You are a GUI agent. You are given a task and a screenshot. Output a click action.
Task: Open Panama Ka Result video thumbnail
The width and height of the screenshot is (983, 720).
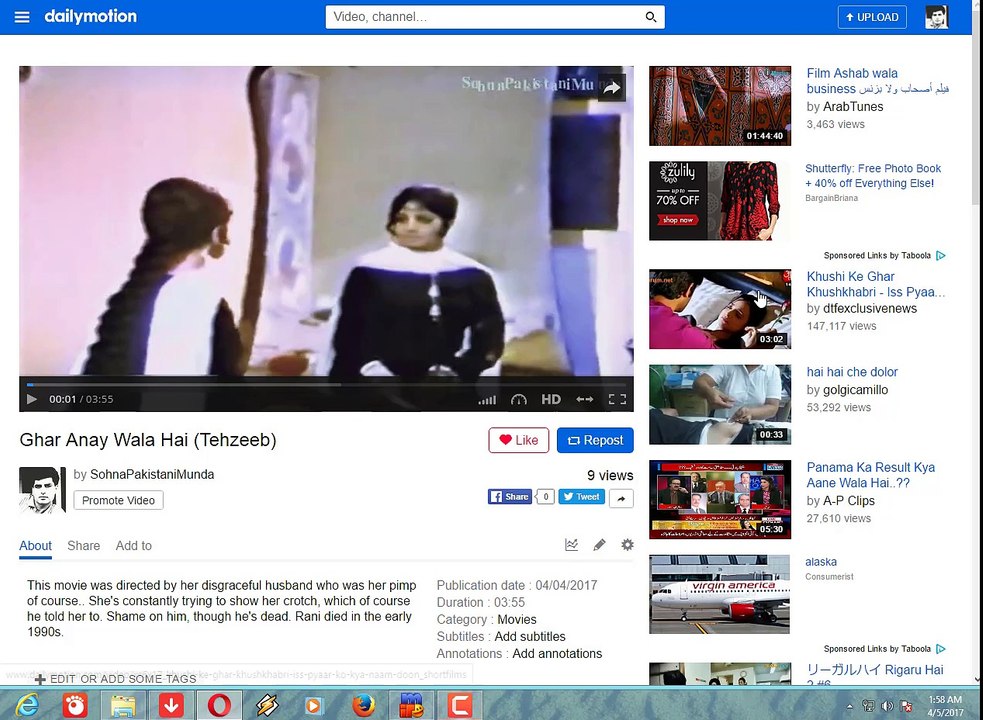tap(720, 500)
